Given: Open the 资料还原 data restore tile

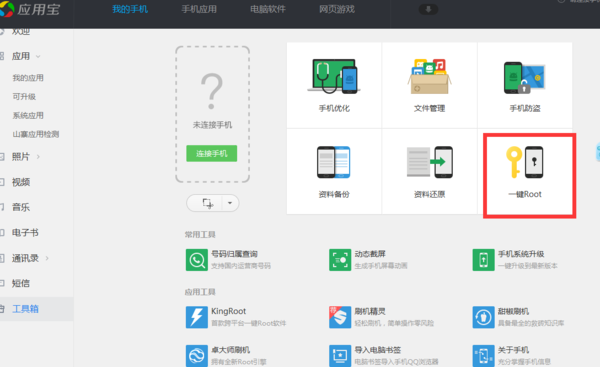Looking at the screenshot, I should [x=429, y=171].
